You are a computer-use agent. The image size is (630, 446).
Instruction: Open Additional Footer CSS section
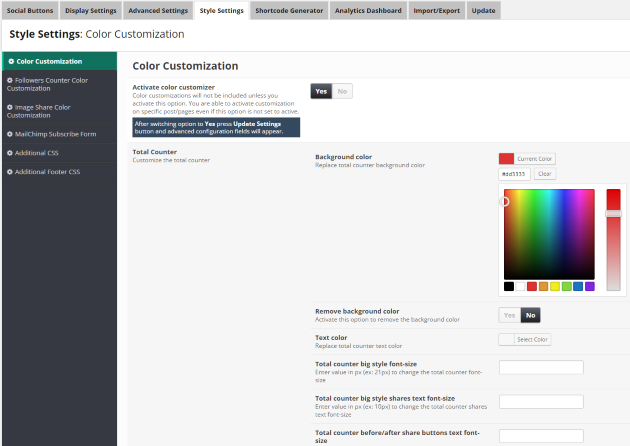pos(59,172)
